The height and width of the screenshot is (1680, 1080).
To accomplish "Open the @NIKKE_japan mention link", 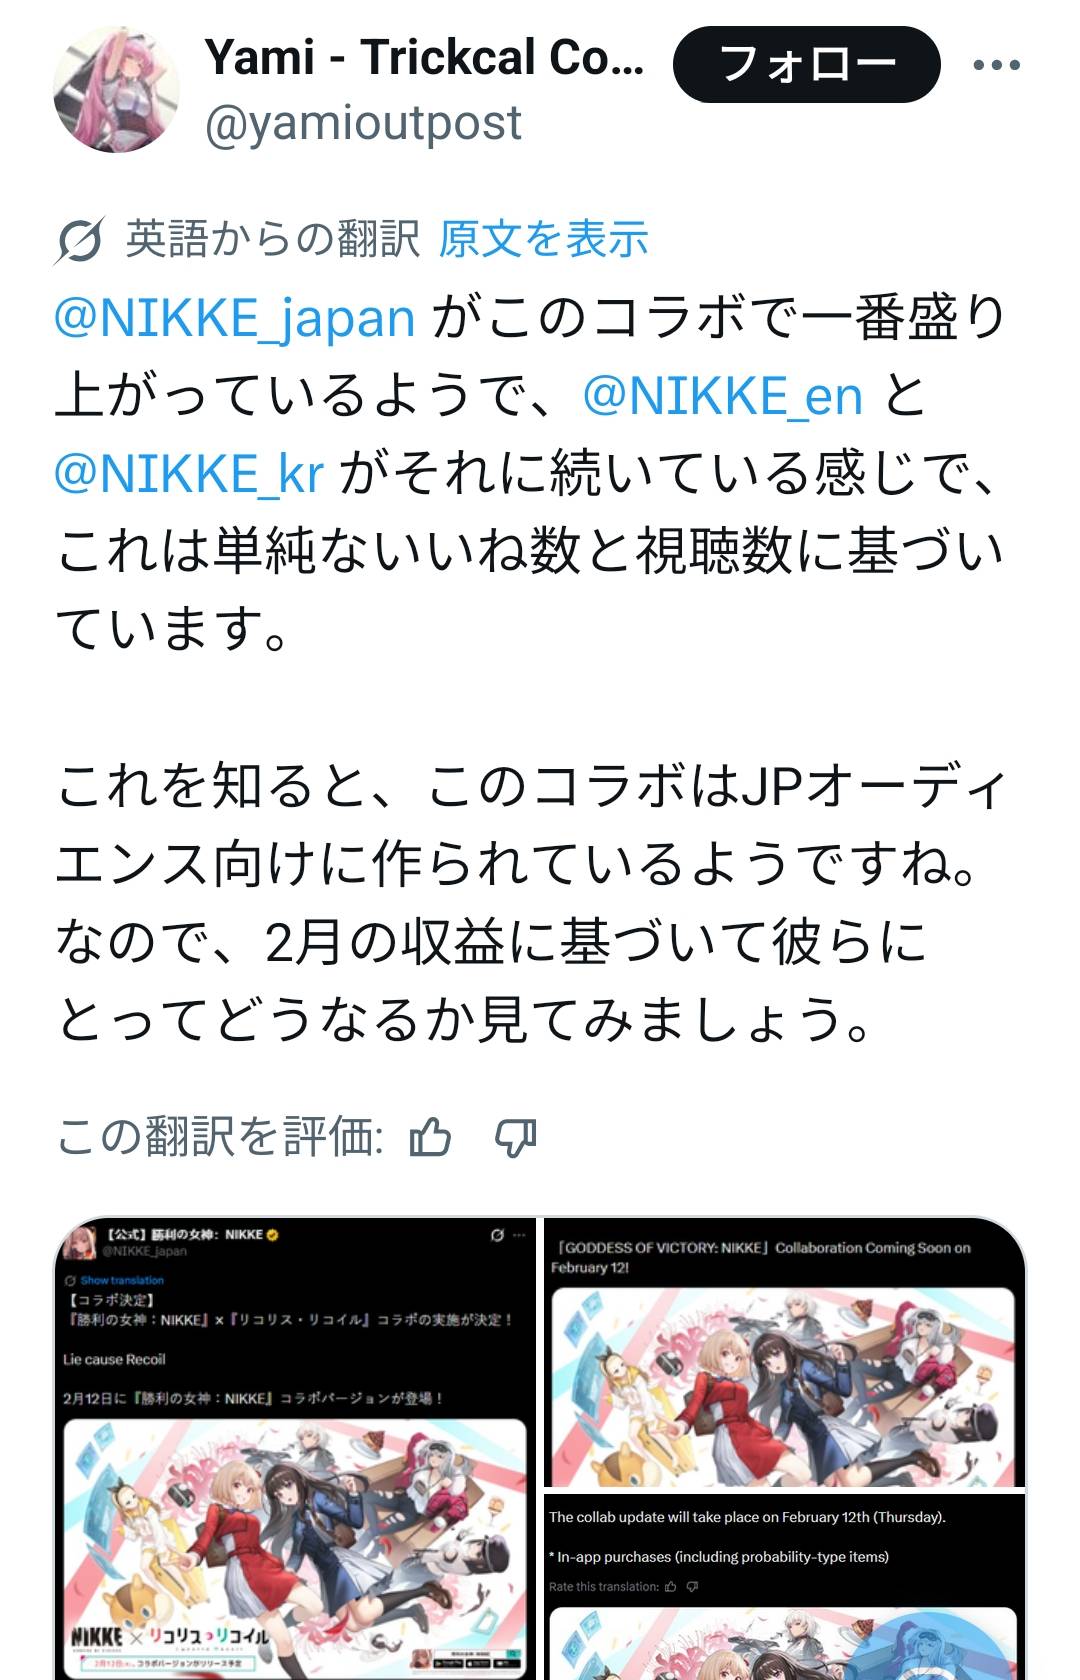I will coord(234,317).
